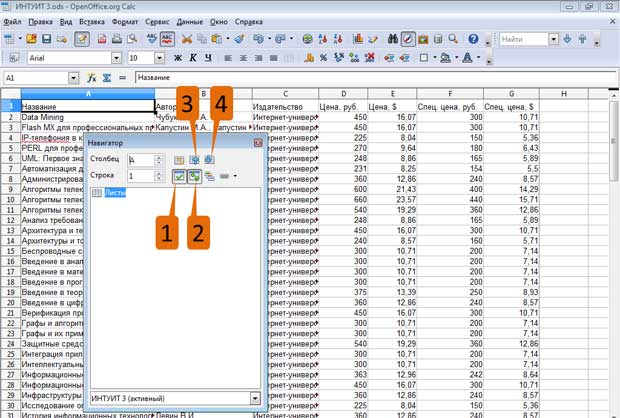Toggle italic (К)
The image size is (620, 418).
(x=193, y=58)
